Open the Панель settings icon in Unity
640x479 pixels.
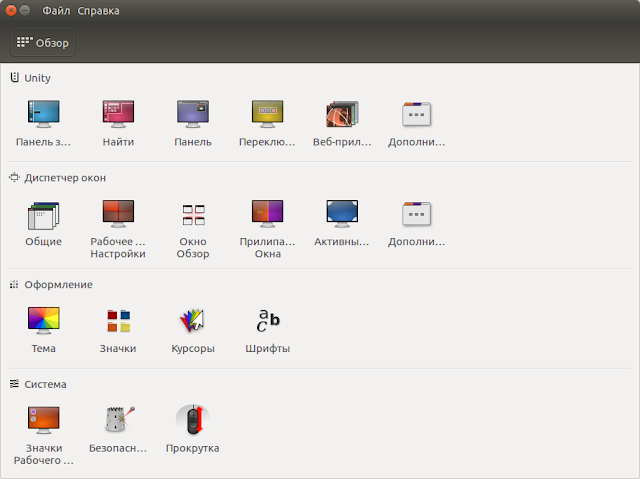click(193, 114)
